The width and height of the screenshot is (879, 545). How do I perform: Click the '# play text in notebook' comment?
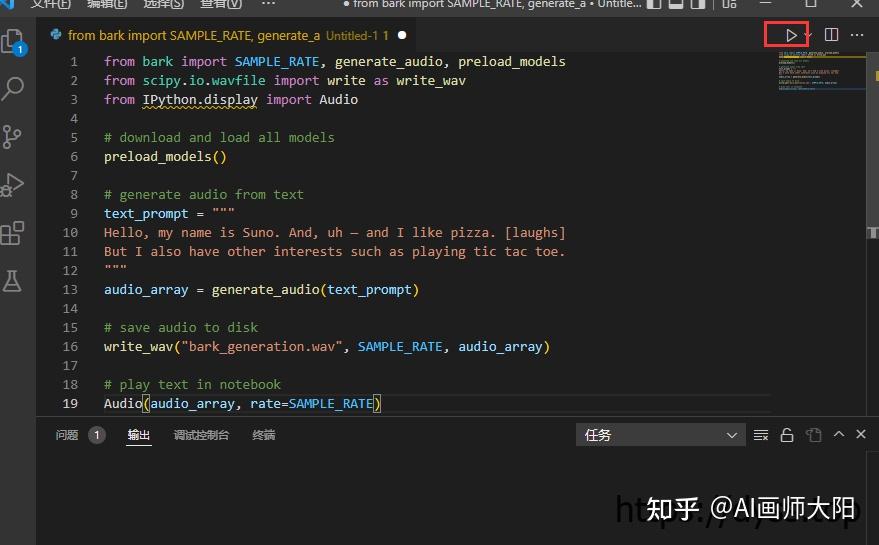point(192,385)
